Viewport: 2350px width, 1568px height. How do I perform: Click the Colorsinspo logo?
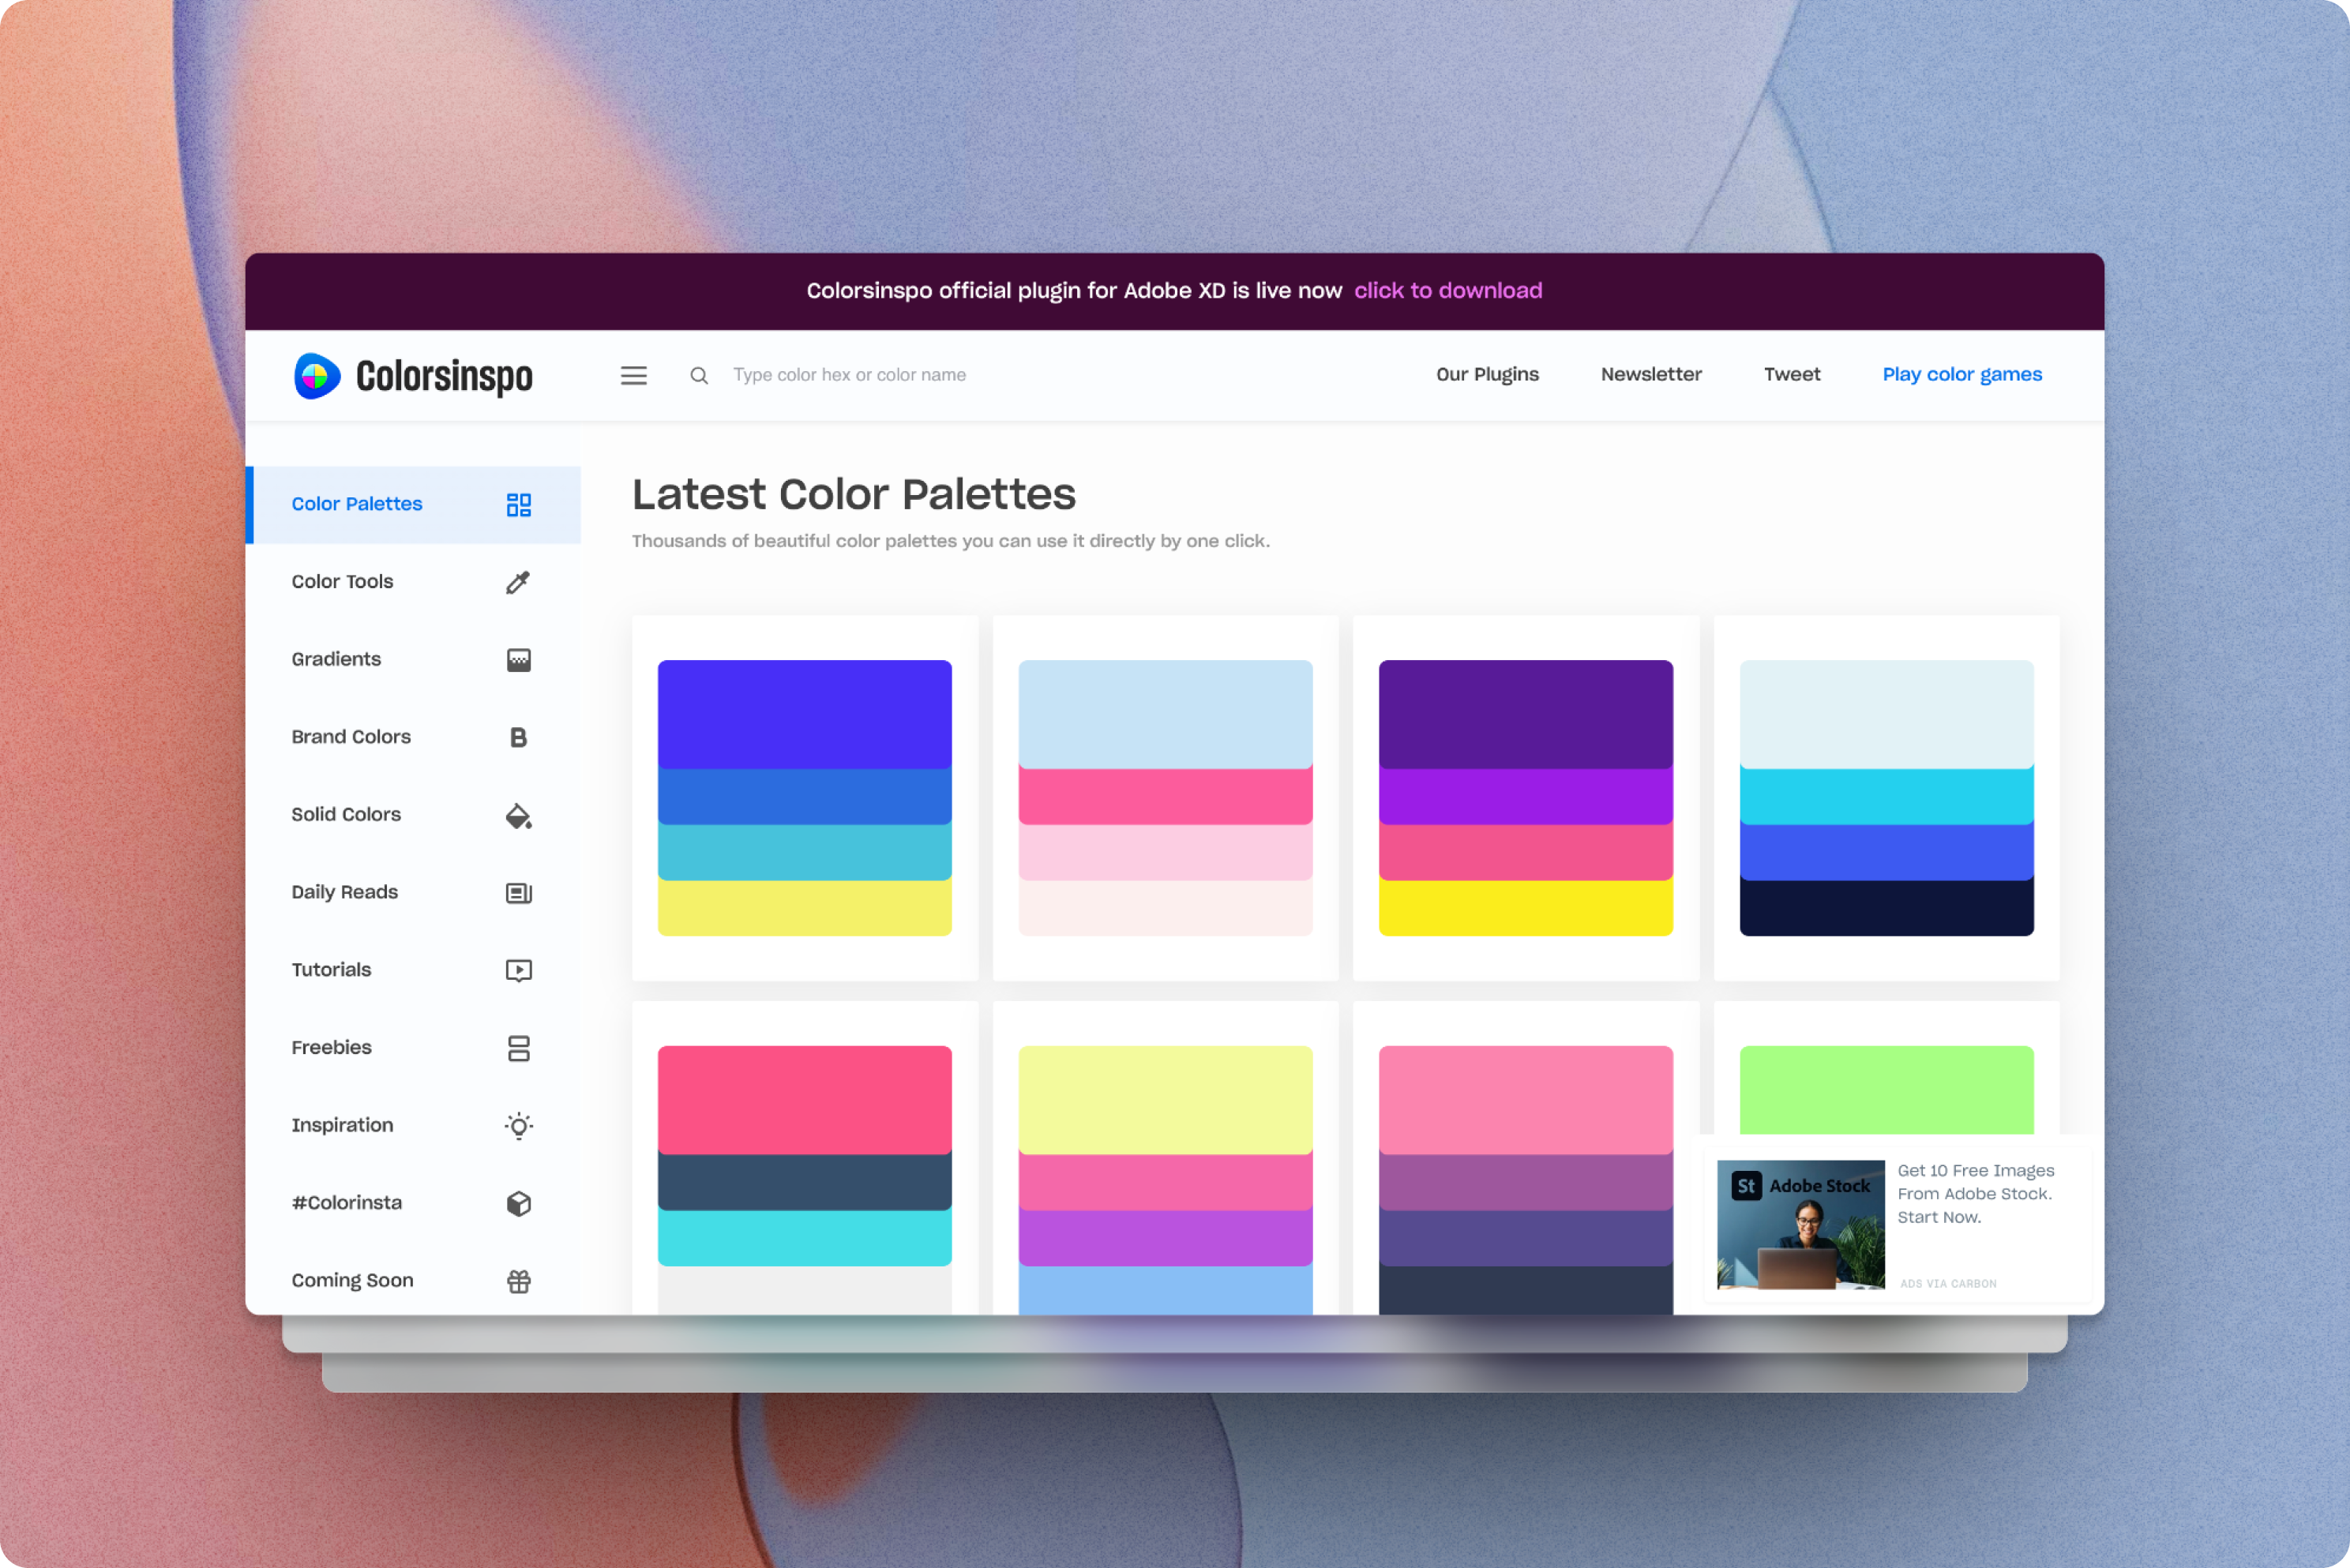pyautogui.click(x=413, y=375)
